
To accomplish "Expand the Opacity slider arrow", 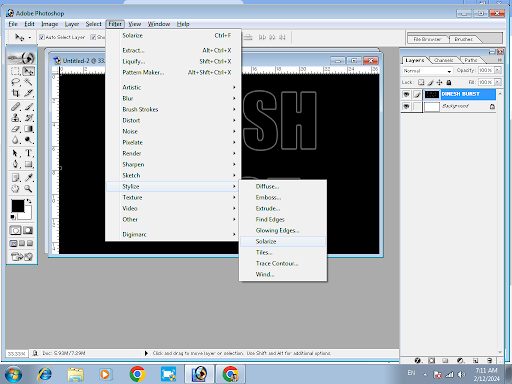I will [x=497, y=70].
